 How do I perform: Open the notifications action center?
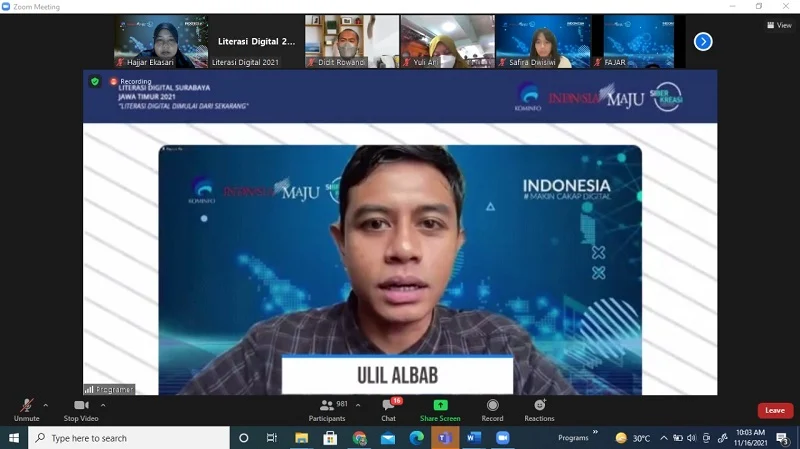(x=782, y=438)
